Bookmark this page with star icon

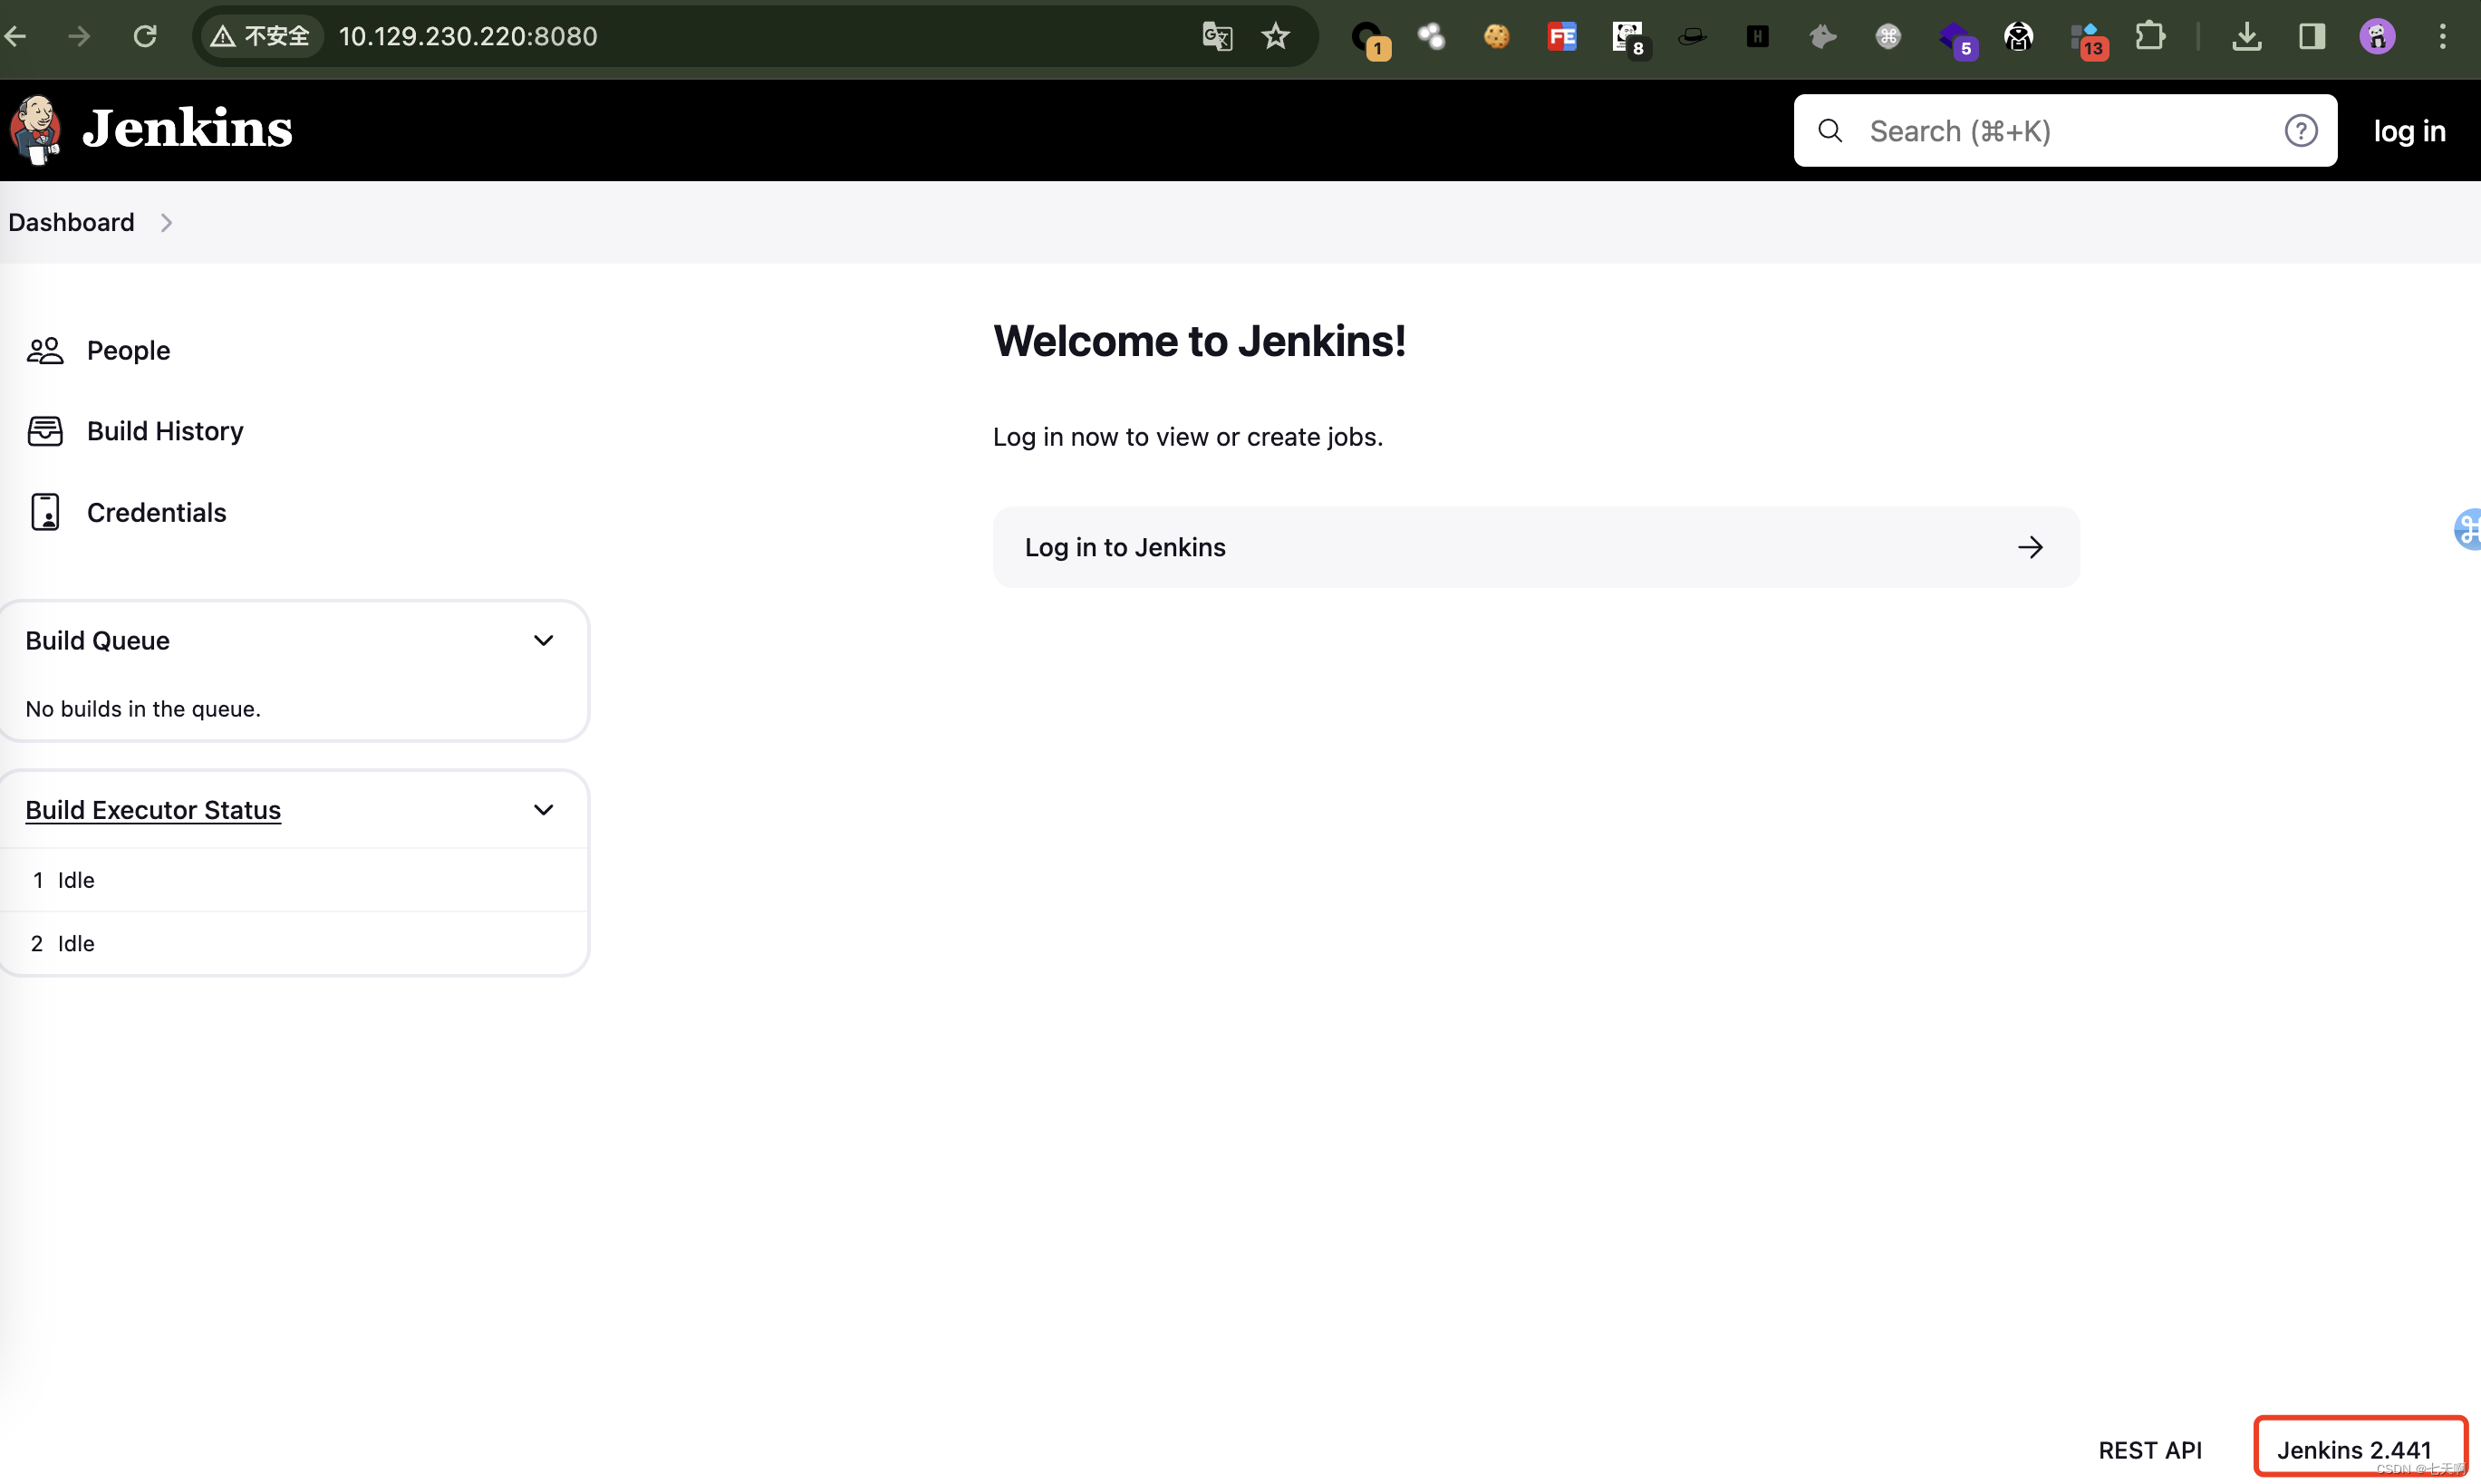point(1275,37)
